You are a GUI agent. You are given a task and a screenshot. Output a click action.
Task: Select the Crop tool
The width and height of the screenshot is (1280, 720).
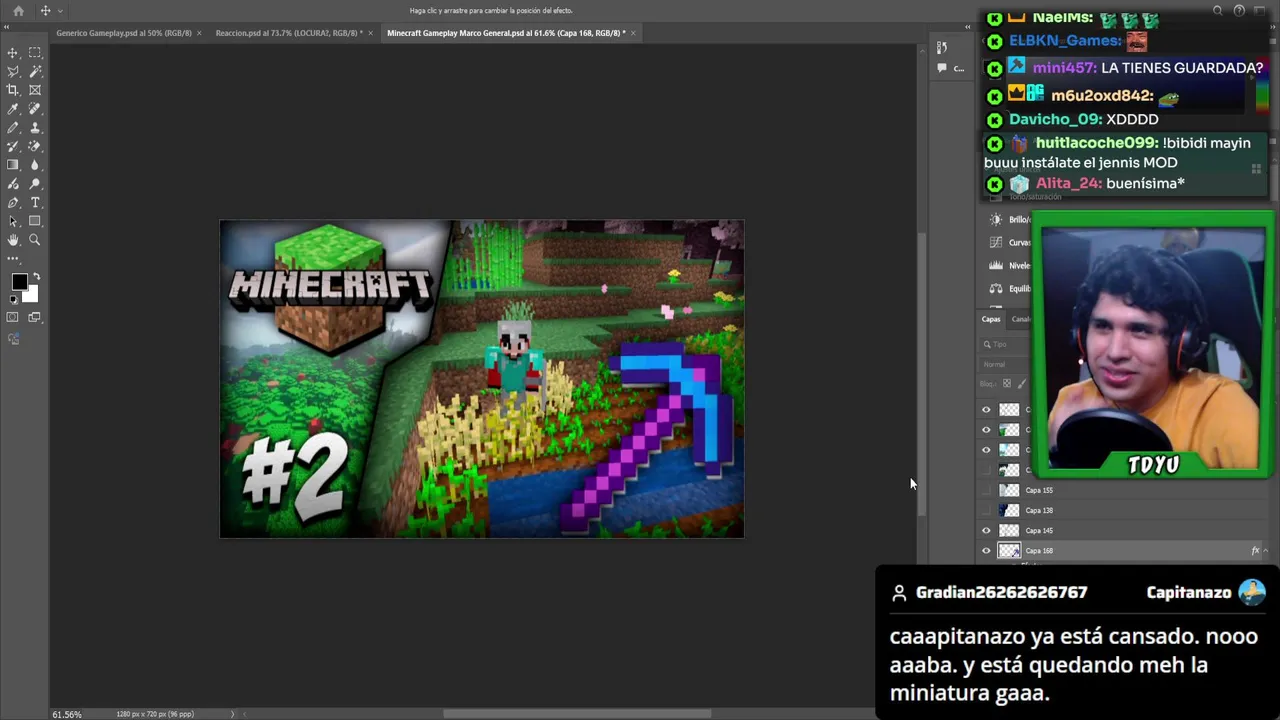[13, 90]
